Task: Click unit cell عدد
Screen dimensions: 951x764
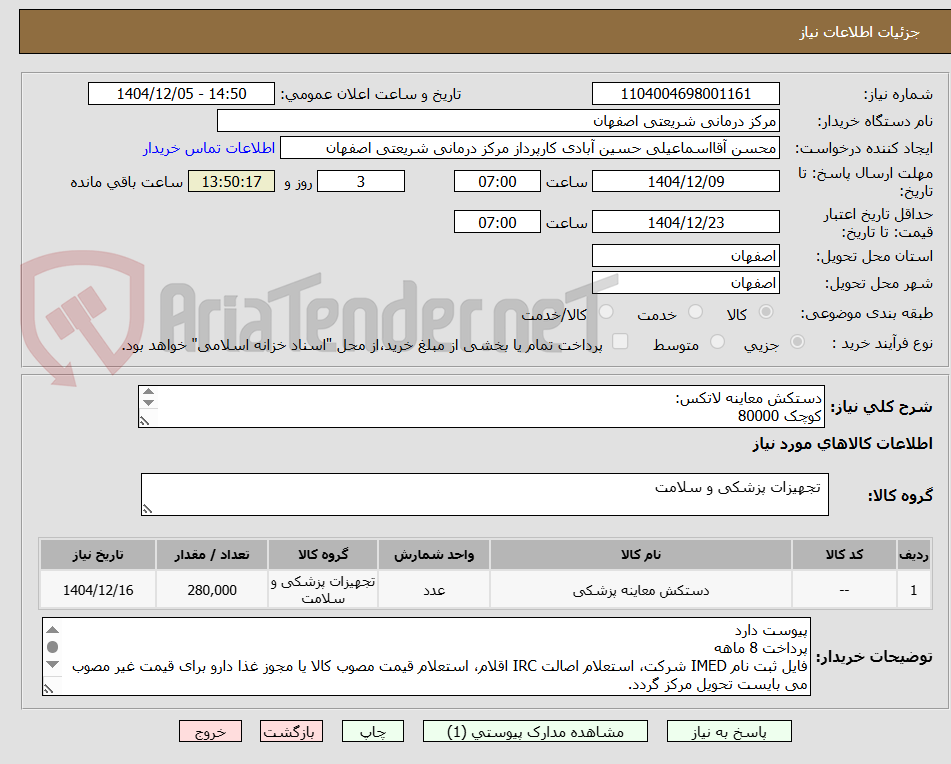Action: [x=434, y=589]
